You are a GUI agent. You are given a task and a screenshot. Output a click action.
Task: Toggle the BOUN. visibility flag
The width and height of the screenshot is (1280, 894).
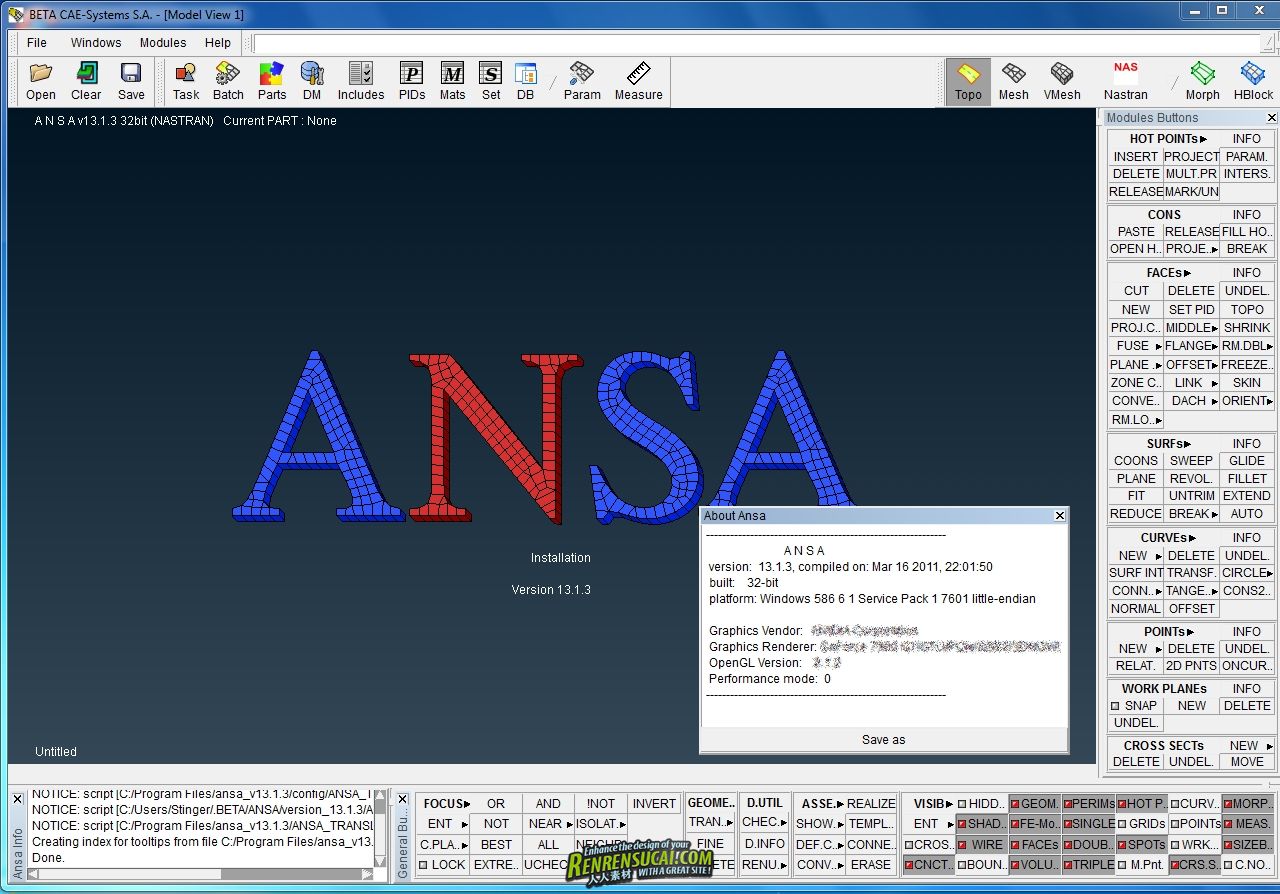coord(962,865)
